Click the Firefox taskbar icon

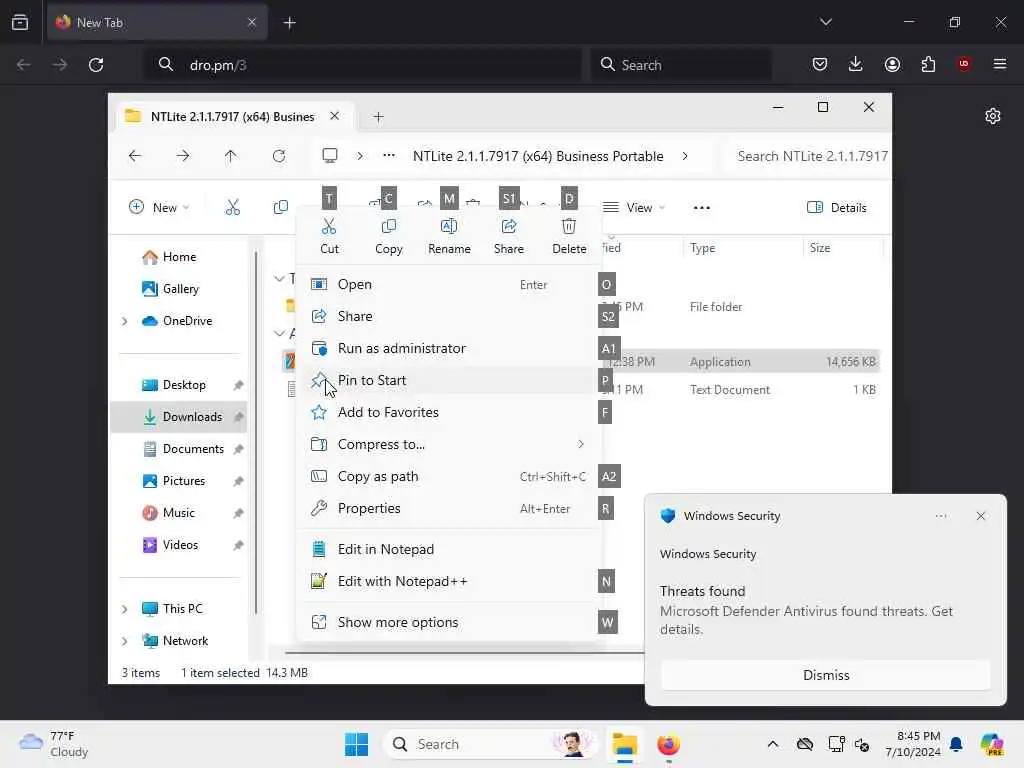(667, 744)
